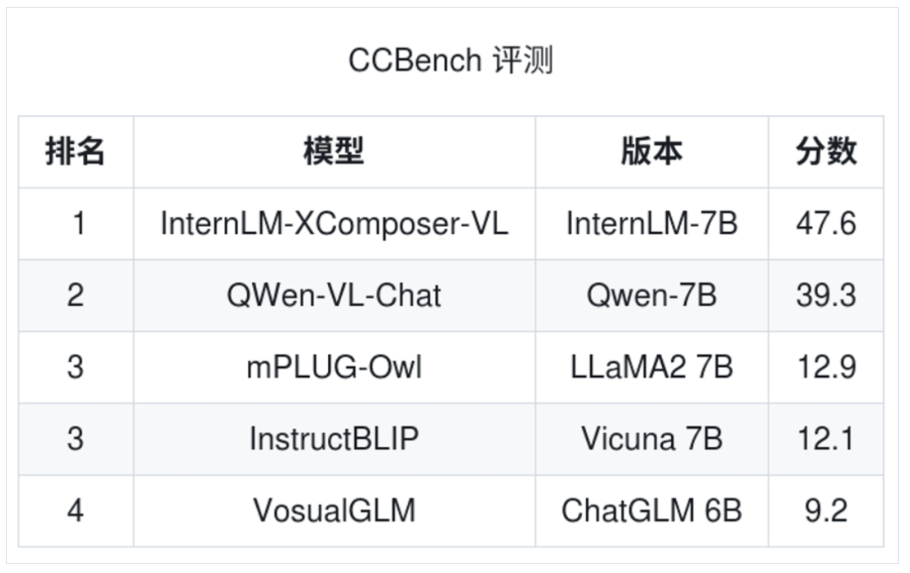Click the score 47.6 cell

click(826, 223)
